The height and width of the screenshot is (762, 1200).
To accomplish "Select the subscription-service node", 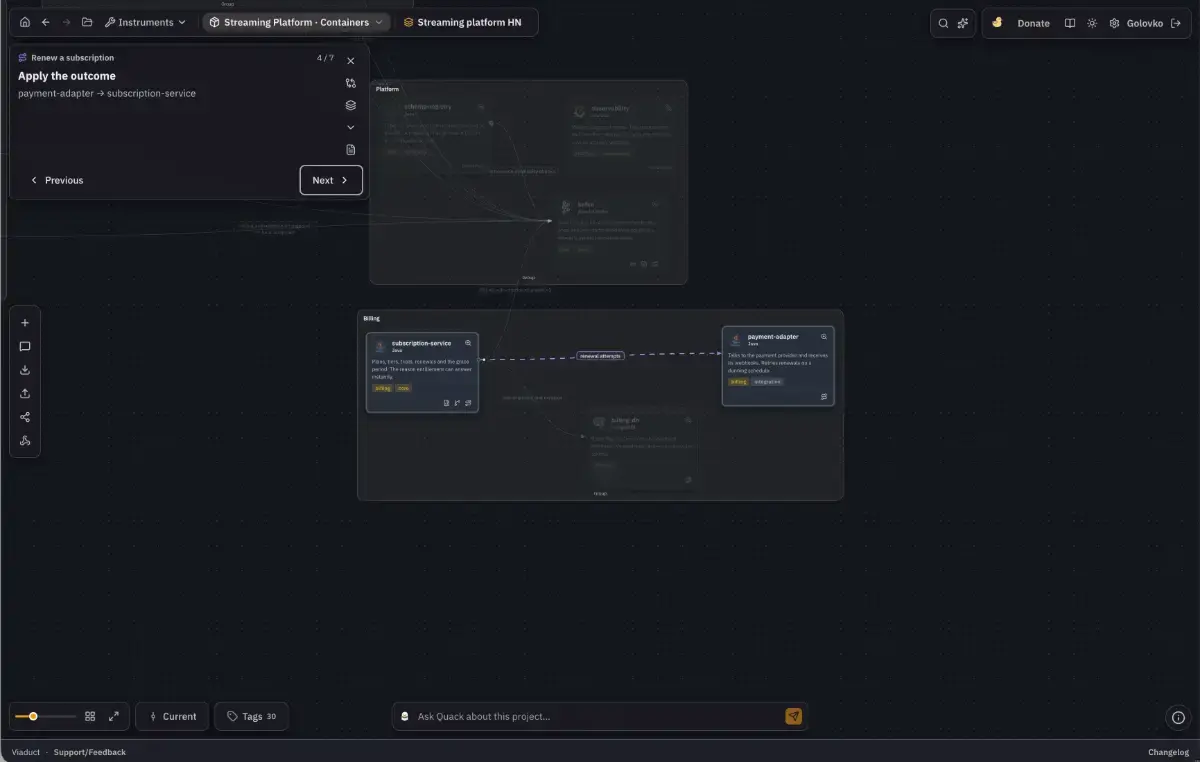I will click(422, 372).
